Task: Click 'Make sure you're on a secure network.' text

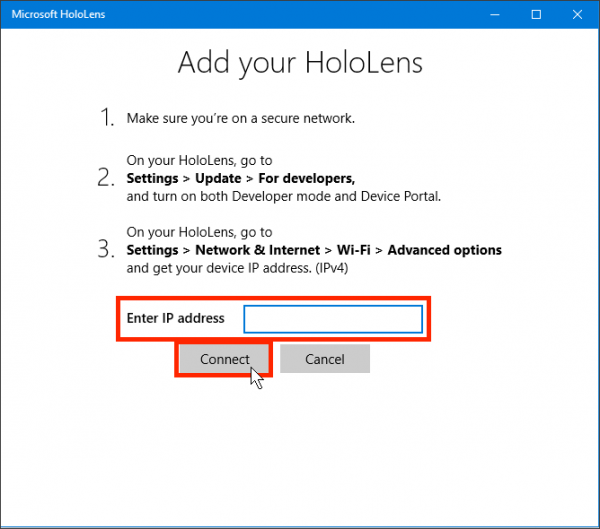Action: 241,118
